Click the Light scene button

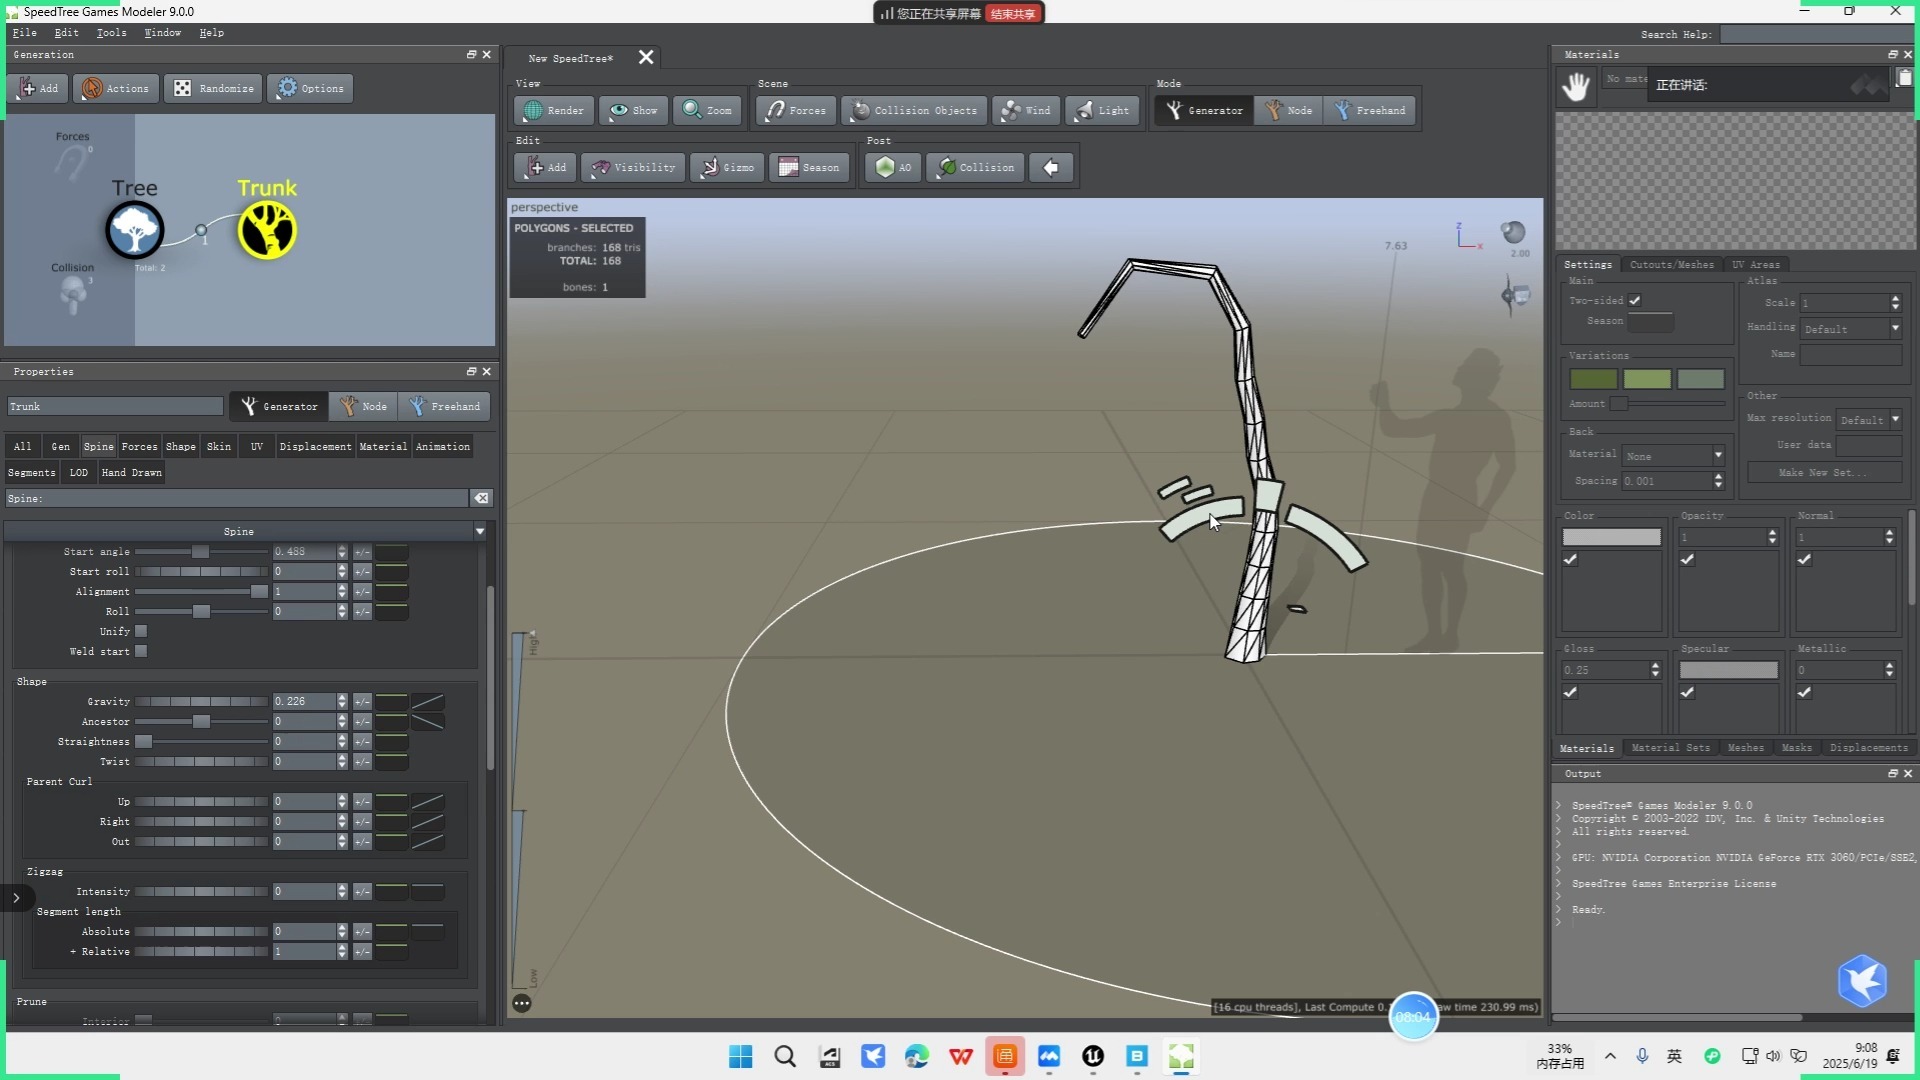click(1102, 111)
